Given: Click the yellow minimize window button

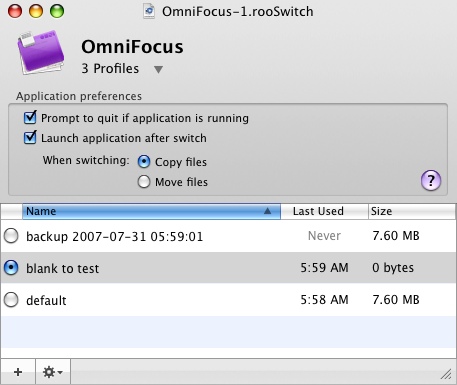Looking at the screenshot, I should click(x=36, y=11).
